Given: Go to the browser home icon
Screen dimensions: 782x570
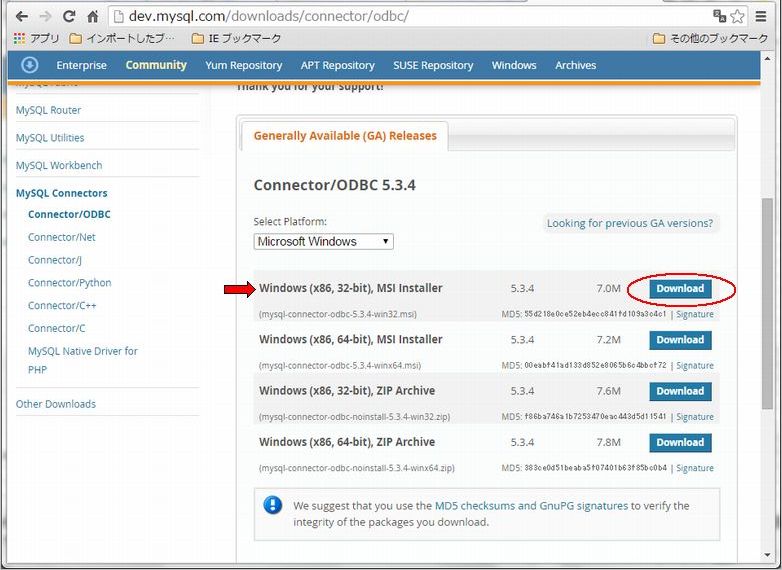Looking at the screenshot, I should 93,16.
